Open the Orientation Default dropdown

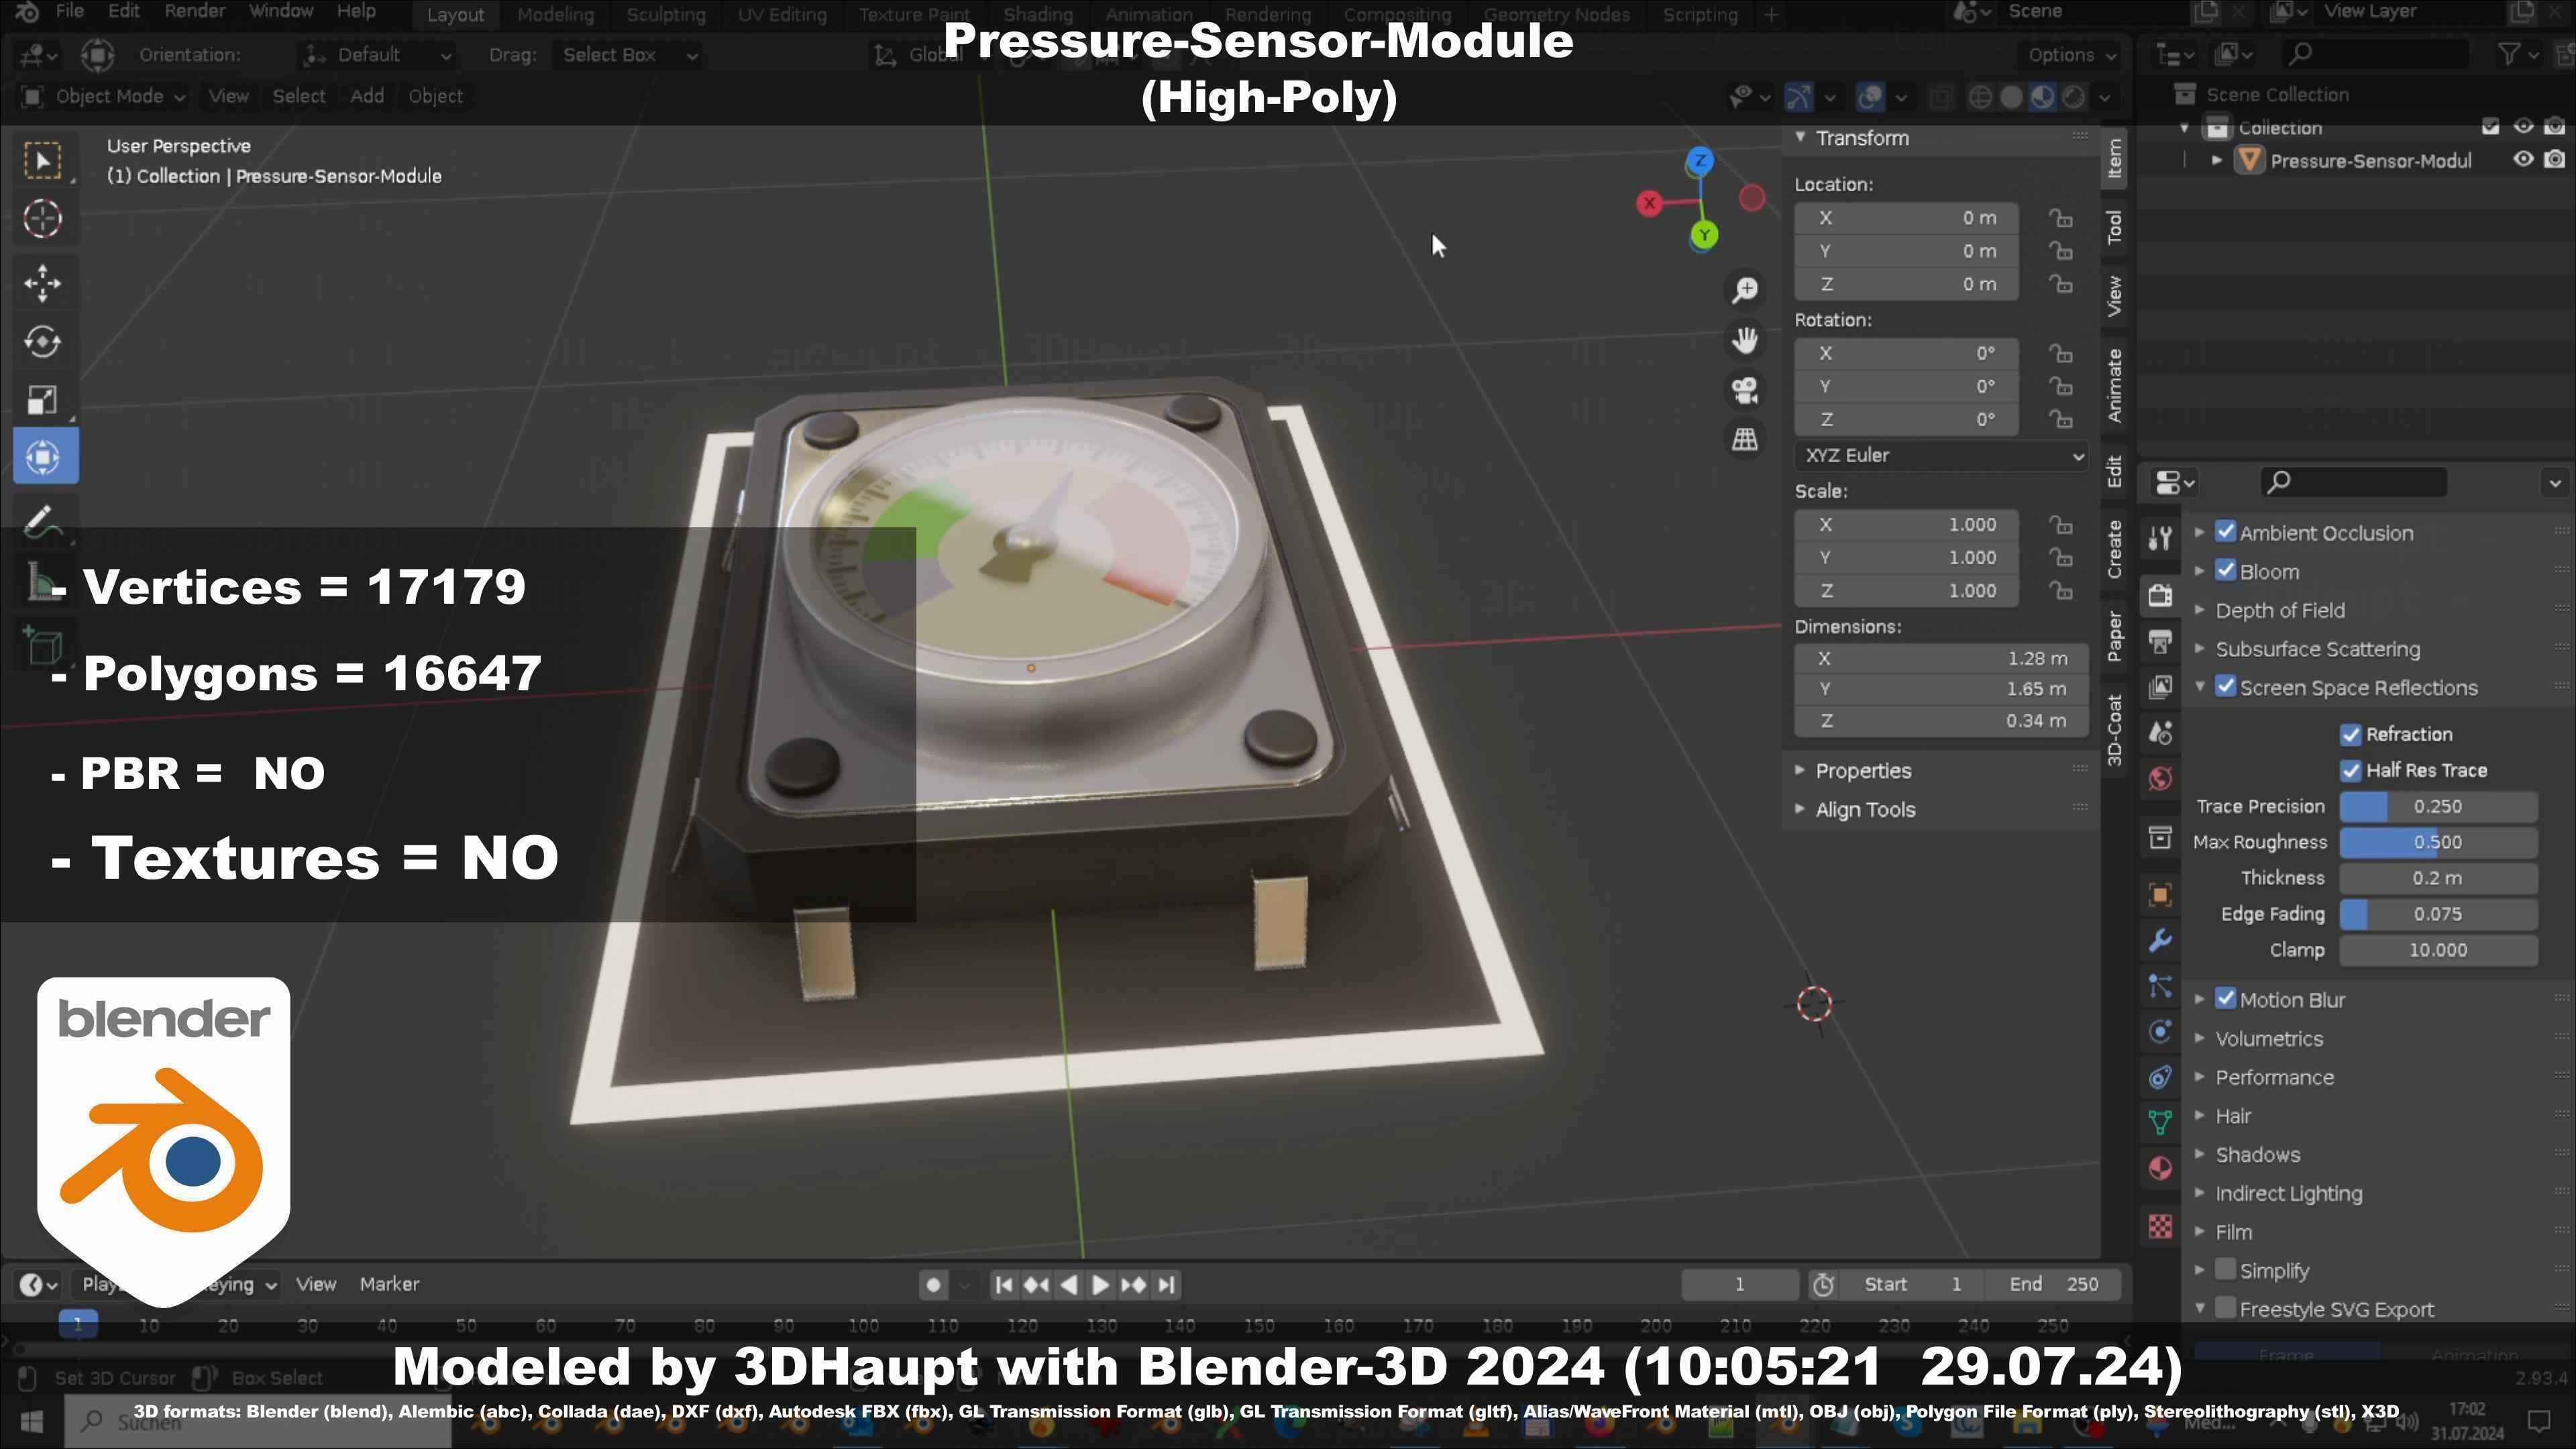click(378, 55)
